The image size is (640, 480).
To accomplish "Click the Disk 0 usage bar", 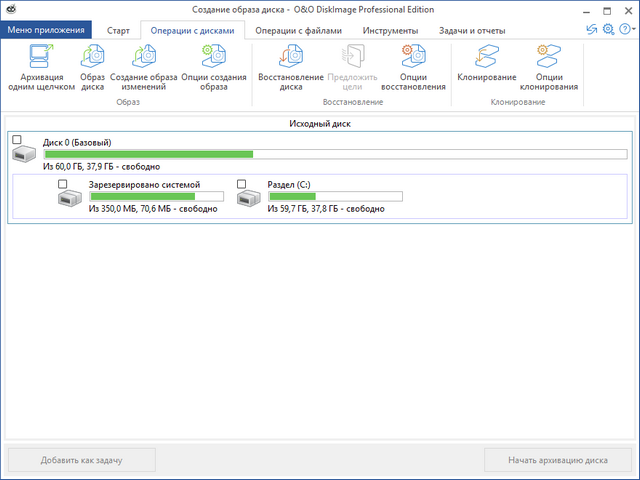I will coord(335,154).
